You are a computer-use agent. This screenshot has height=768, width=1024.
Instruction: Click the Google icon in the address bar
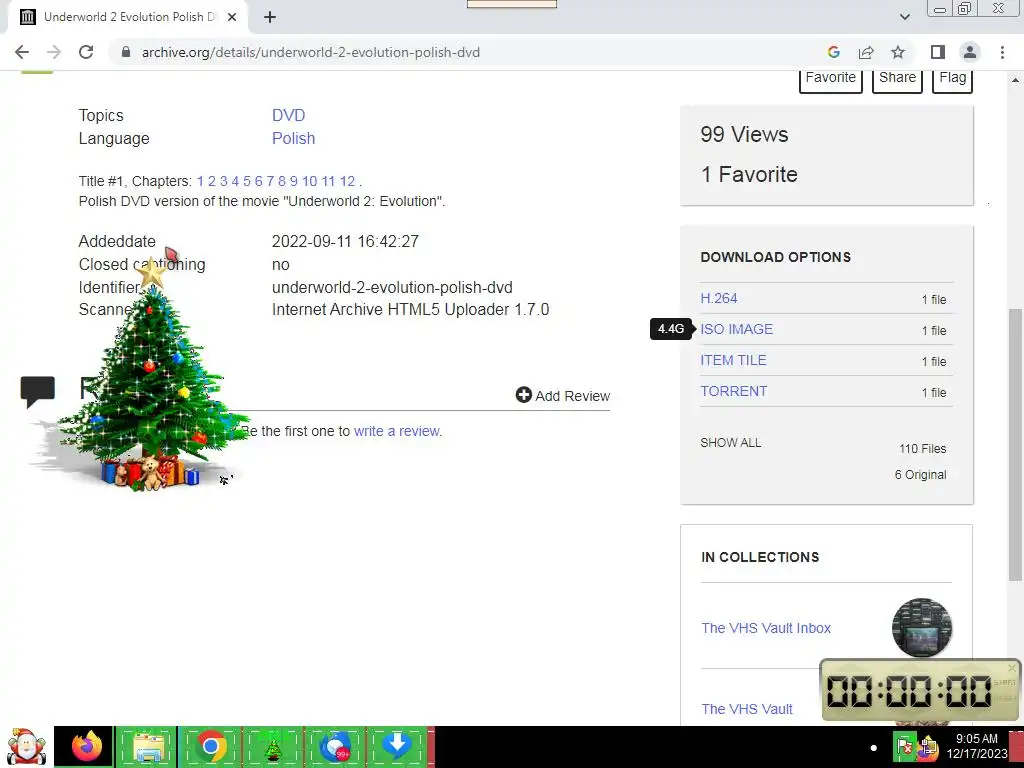click(833, 52)
